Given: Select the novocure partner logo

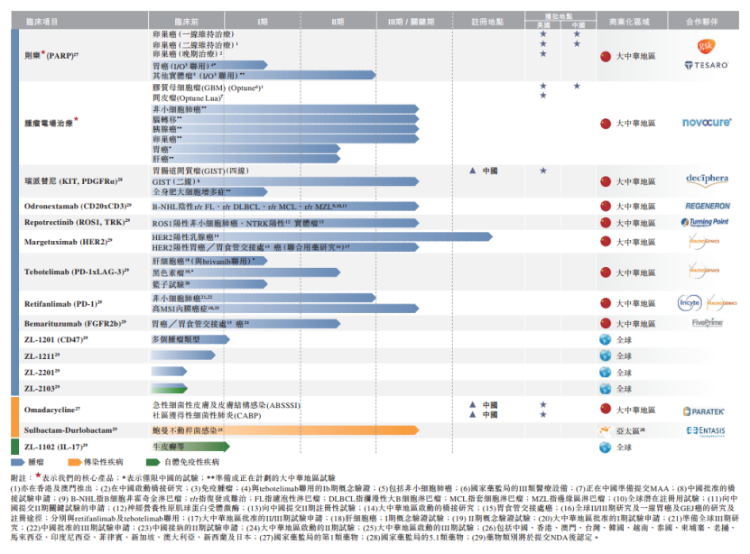Looking at the screenshot, I should (707, 122).
